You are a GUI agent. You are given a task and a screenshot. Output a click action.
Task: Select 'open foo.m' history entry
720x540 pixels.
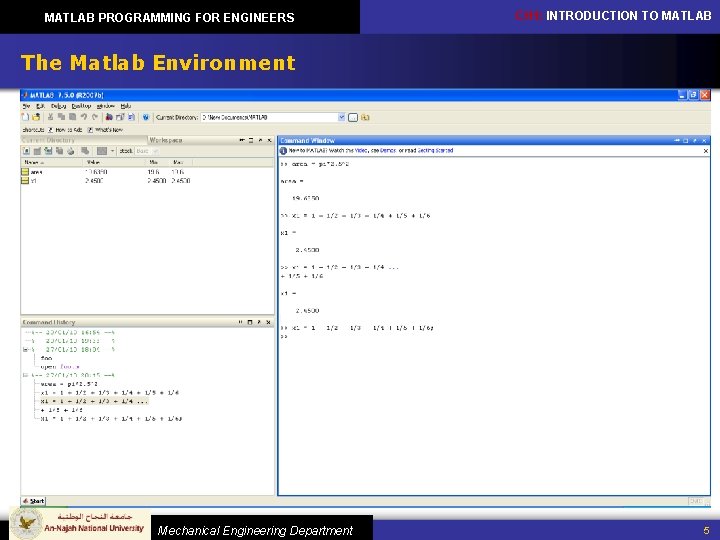[60, 367]
